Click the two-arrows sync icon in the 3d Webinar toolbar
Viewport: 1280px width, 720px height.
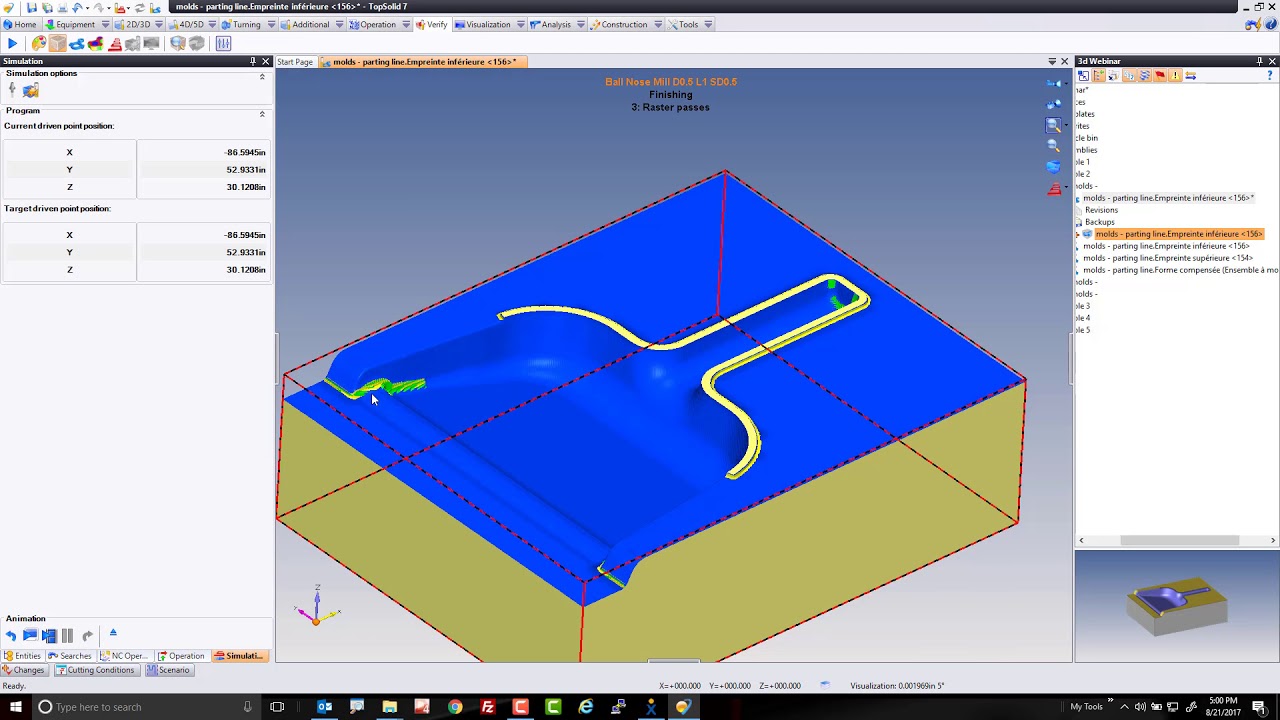point(1190,76)
